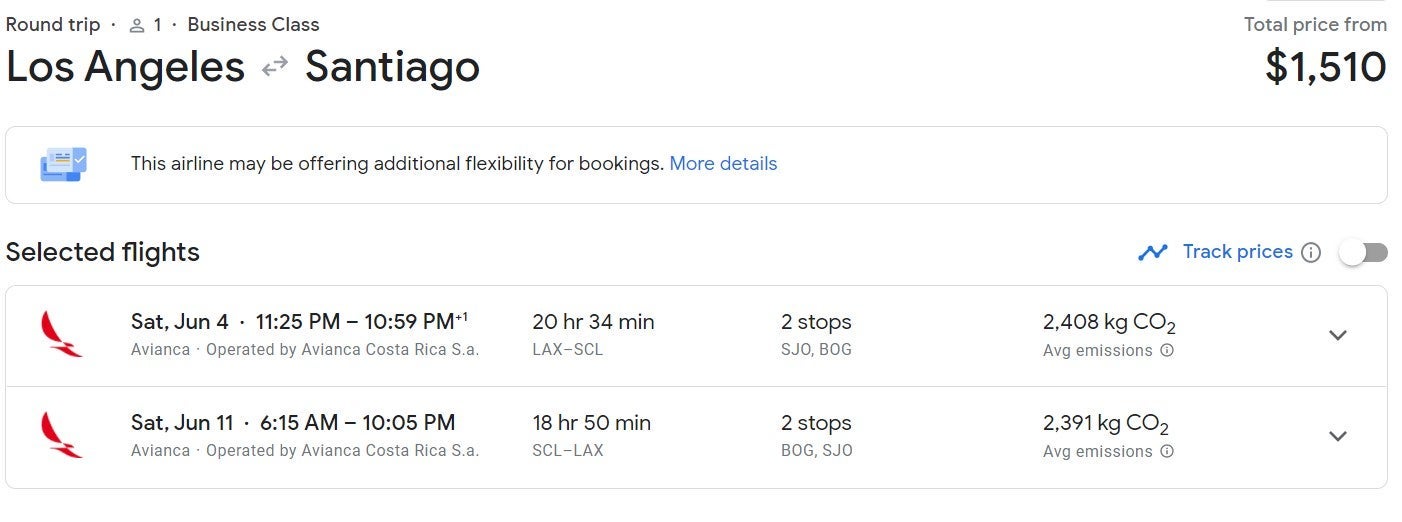This screenshot has width=1402, height=522.
Task: Click the passenger count person icon
Action: [137, 25]
